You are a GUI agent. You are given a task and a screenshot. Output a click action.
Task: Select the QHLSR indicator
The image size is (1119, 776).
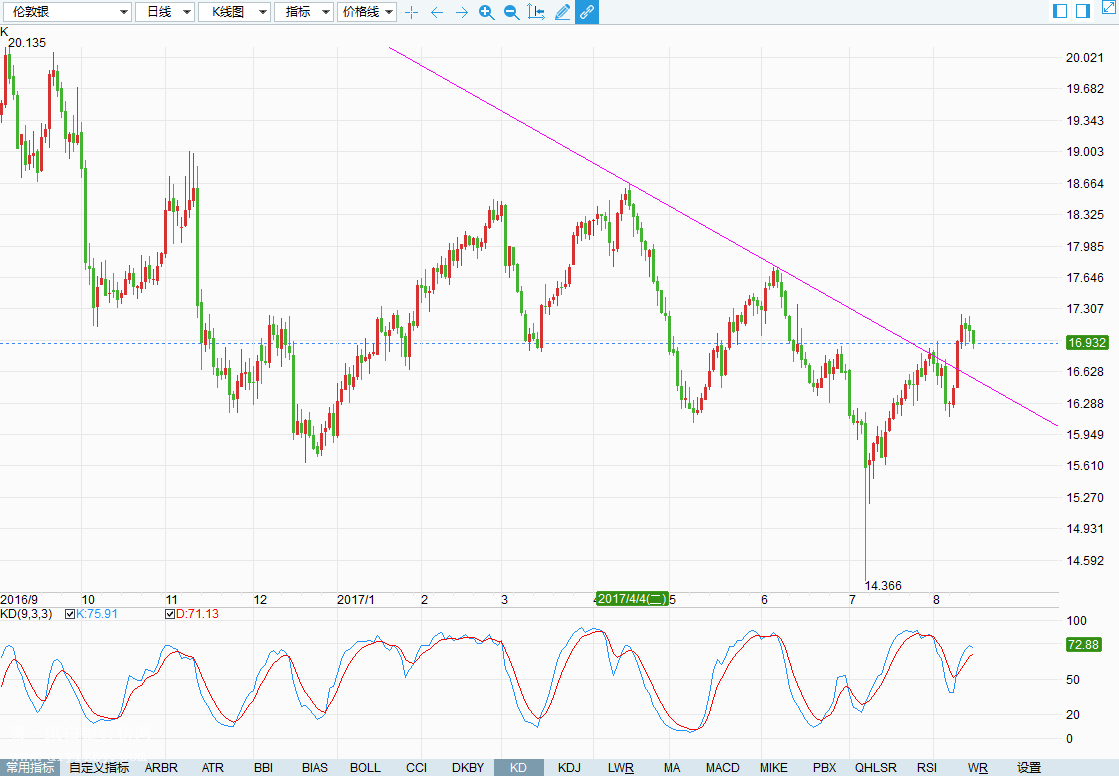(x=876, y=767)
